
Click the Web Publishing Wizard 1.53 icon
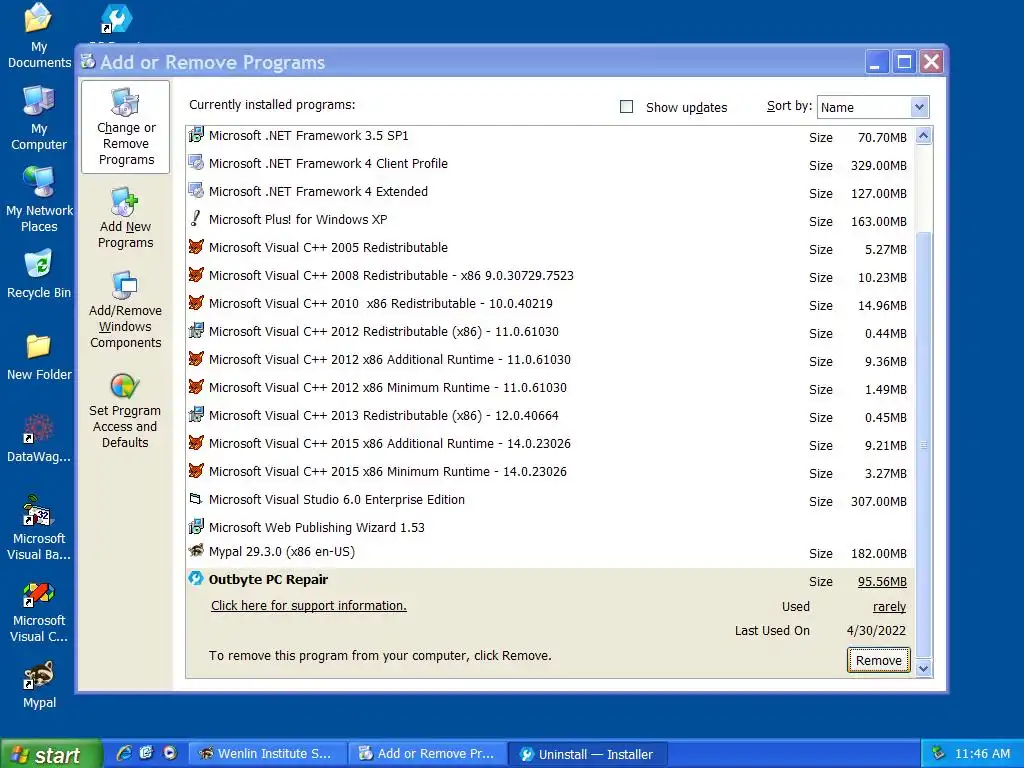click(196, 527)
